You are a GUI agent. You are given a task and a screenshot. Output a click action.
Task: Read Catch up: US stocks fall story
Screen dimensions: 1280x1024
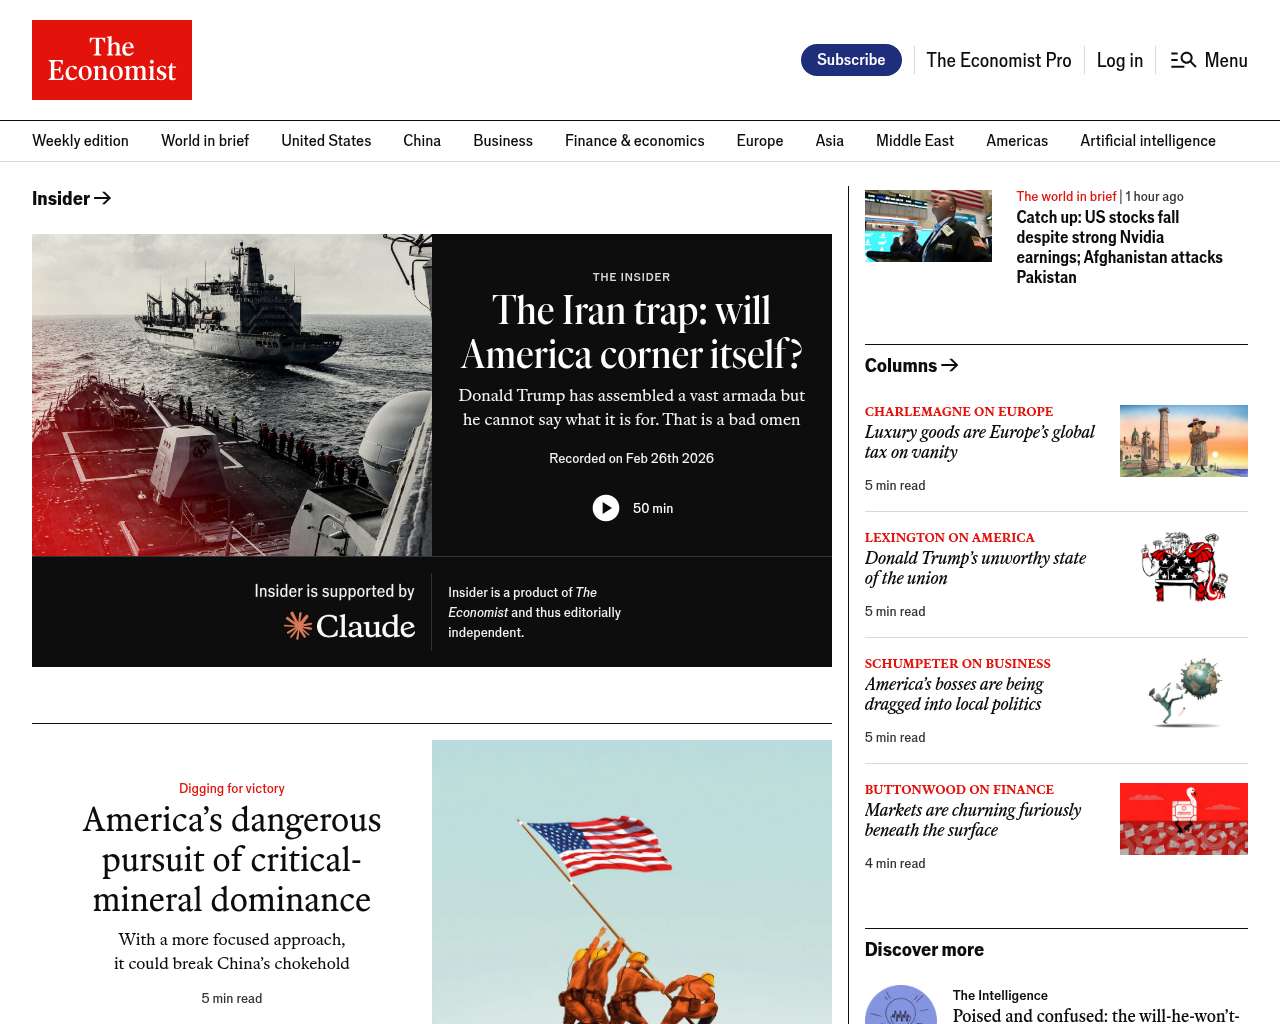1119,247
